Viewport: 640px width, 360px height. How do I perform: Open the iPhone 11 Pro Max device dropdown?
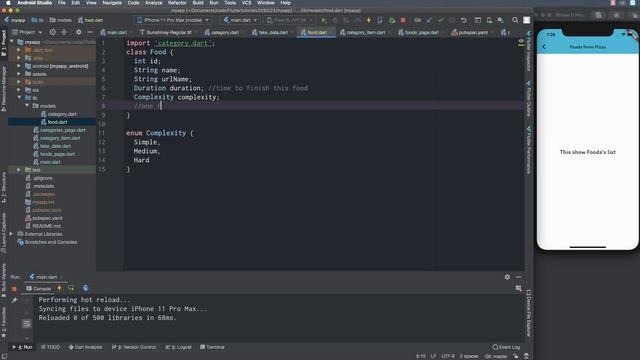click(x=173, y=20)
